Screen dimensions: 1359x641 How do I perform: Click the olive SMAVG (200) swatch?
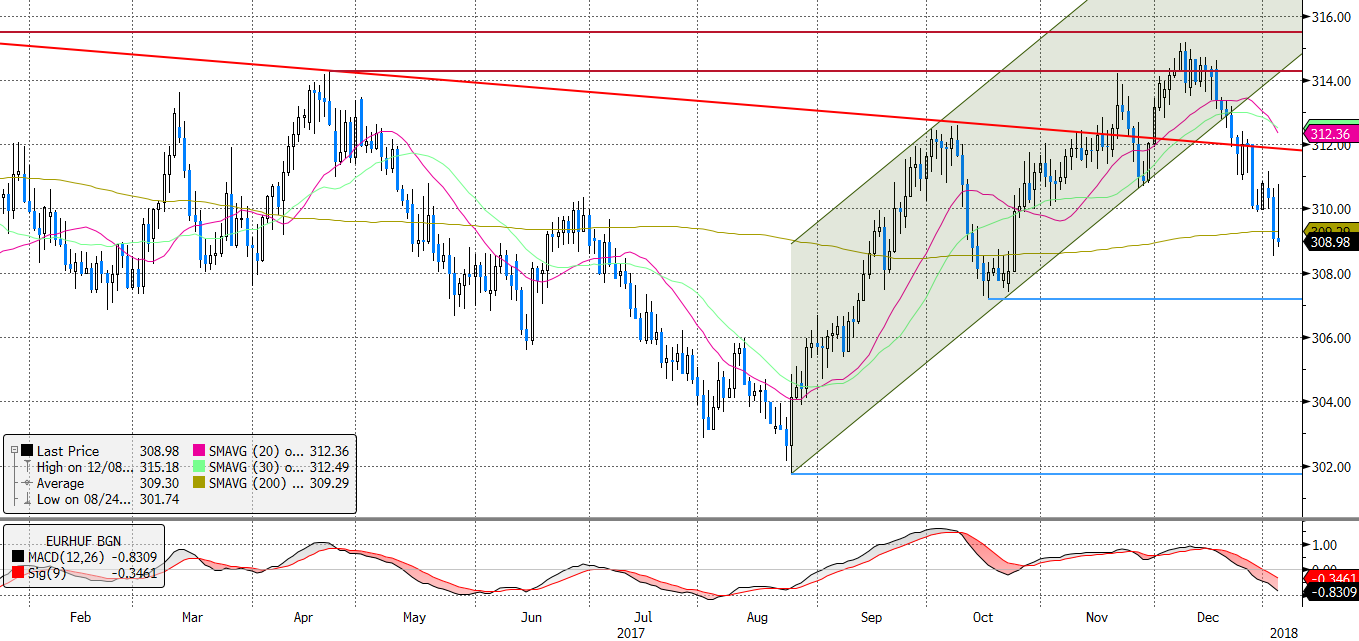(197, 483)
